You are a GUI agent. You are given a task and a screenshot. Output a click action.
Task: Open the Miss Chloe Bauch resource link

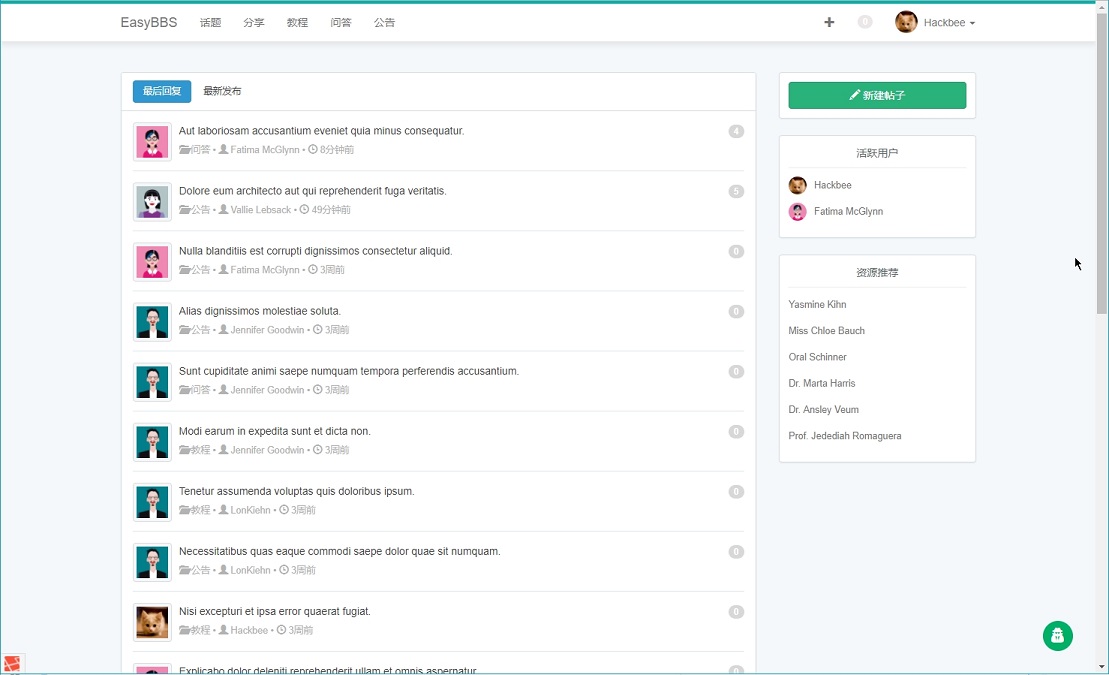click(826, 330)
